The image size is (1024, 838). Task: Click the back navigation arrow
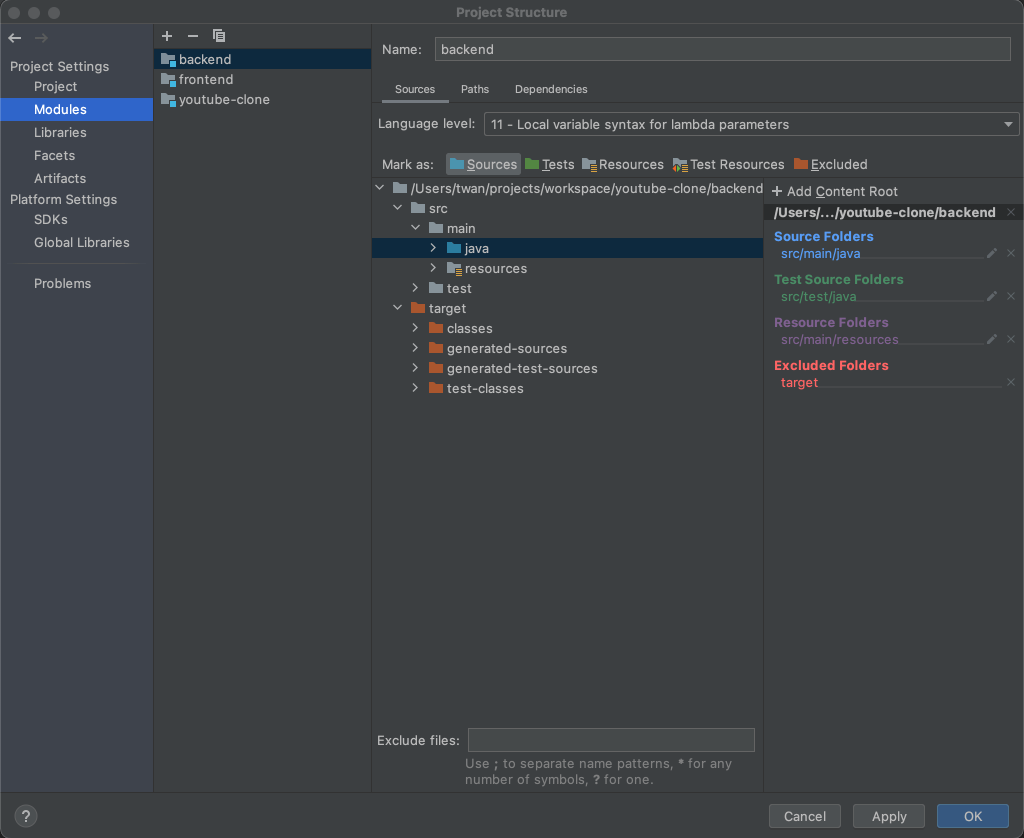pos(15,38)
